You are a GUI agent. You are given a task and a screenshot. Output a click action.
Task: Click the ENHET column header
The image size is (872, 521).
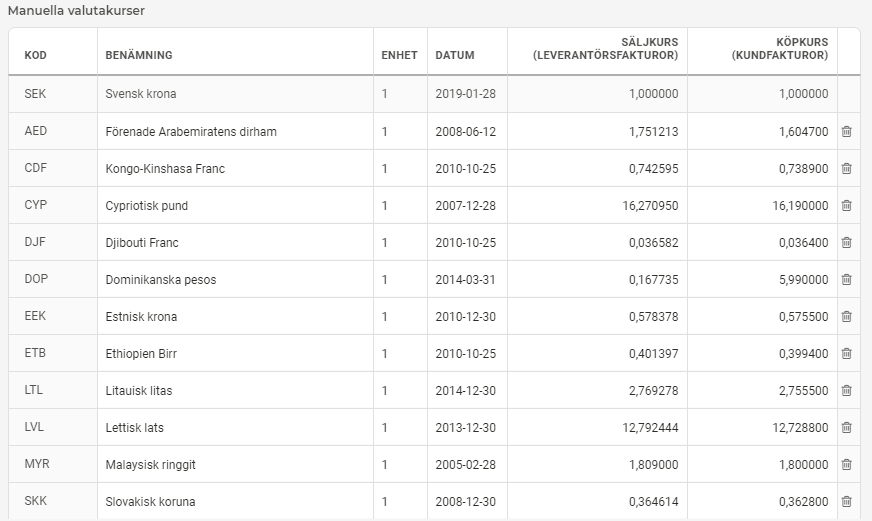tap(399, 55)
